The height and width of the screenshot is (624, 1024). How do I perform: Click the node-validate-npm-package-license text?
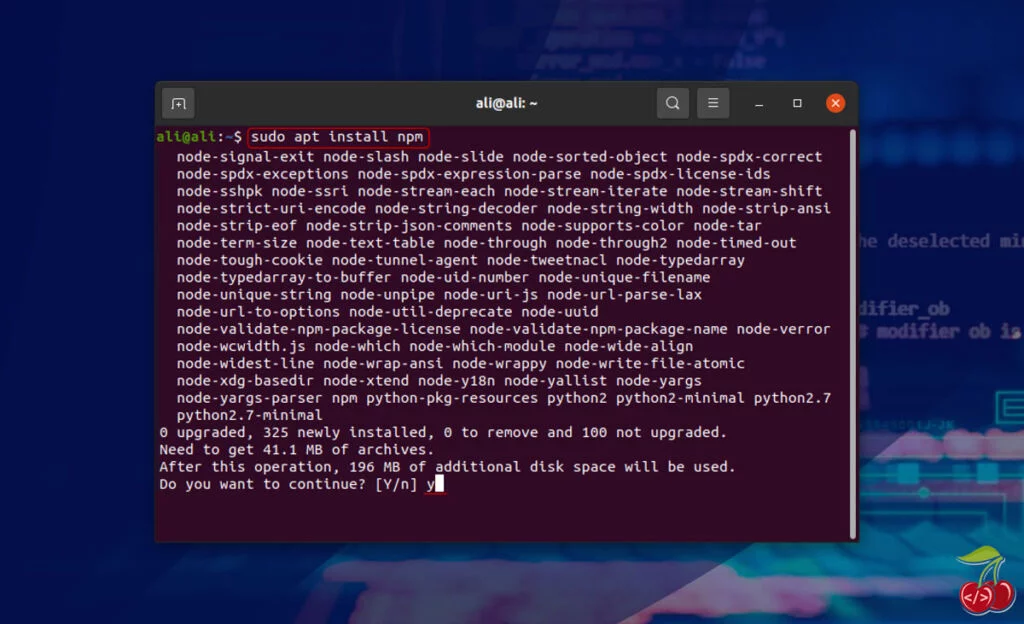coord(318,329)
